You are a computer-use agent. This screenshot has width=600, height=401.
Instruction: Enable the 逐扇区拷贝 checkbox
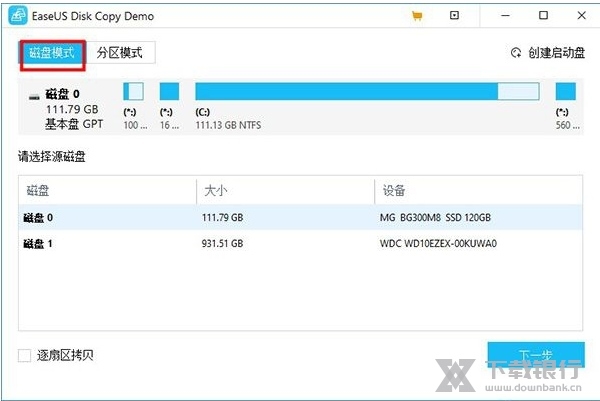tap(25, 355)
